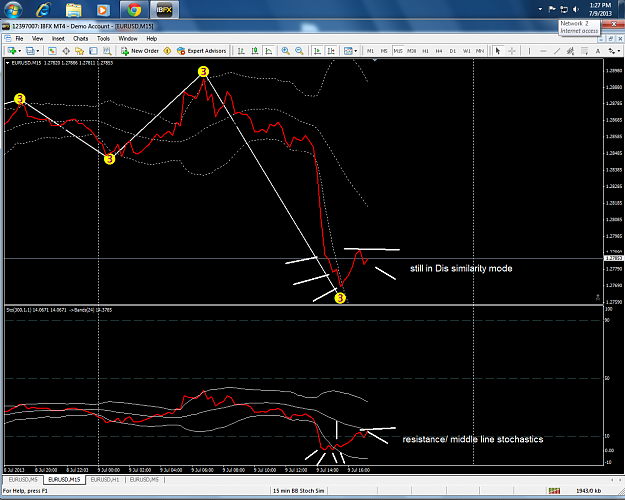
Task: Open the chart Templates icon
Action: coord(348,51)
